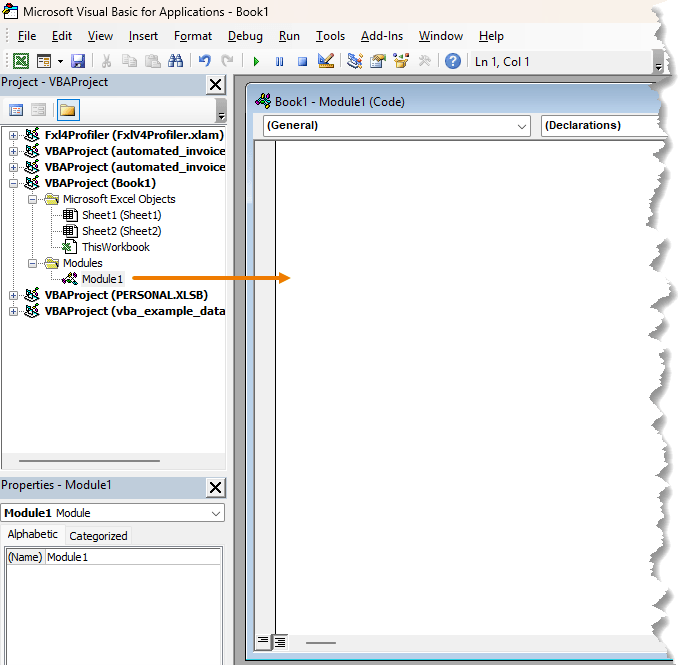Open the Run menu
The width and height of the screenshot is (678, 665).
289,36
